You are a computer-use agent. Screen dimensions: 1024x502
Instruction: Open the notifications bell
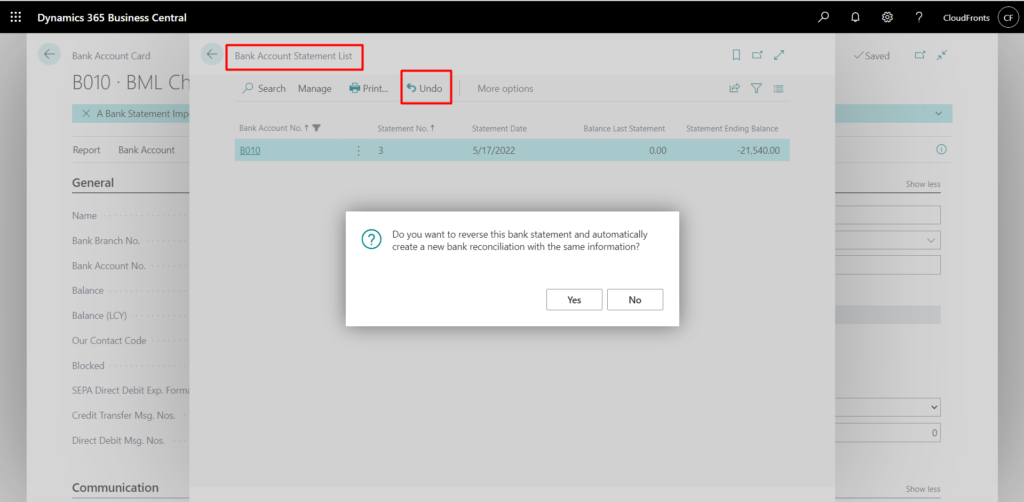pyautogui.click(x=855, y=18)
